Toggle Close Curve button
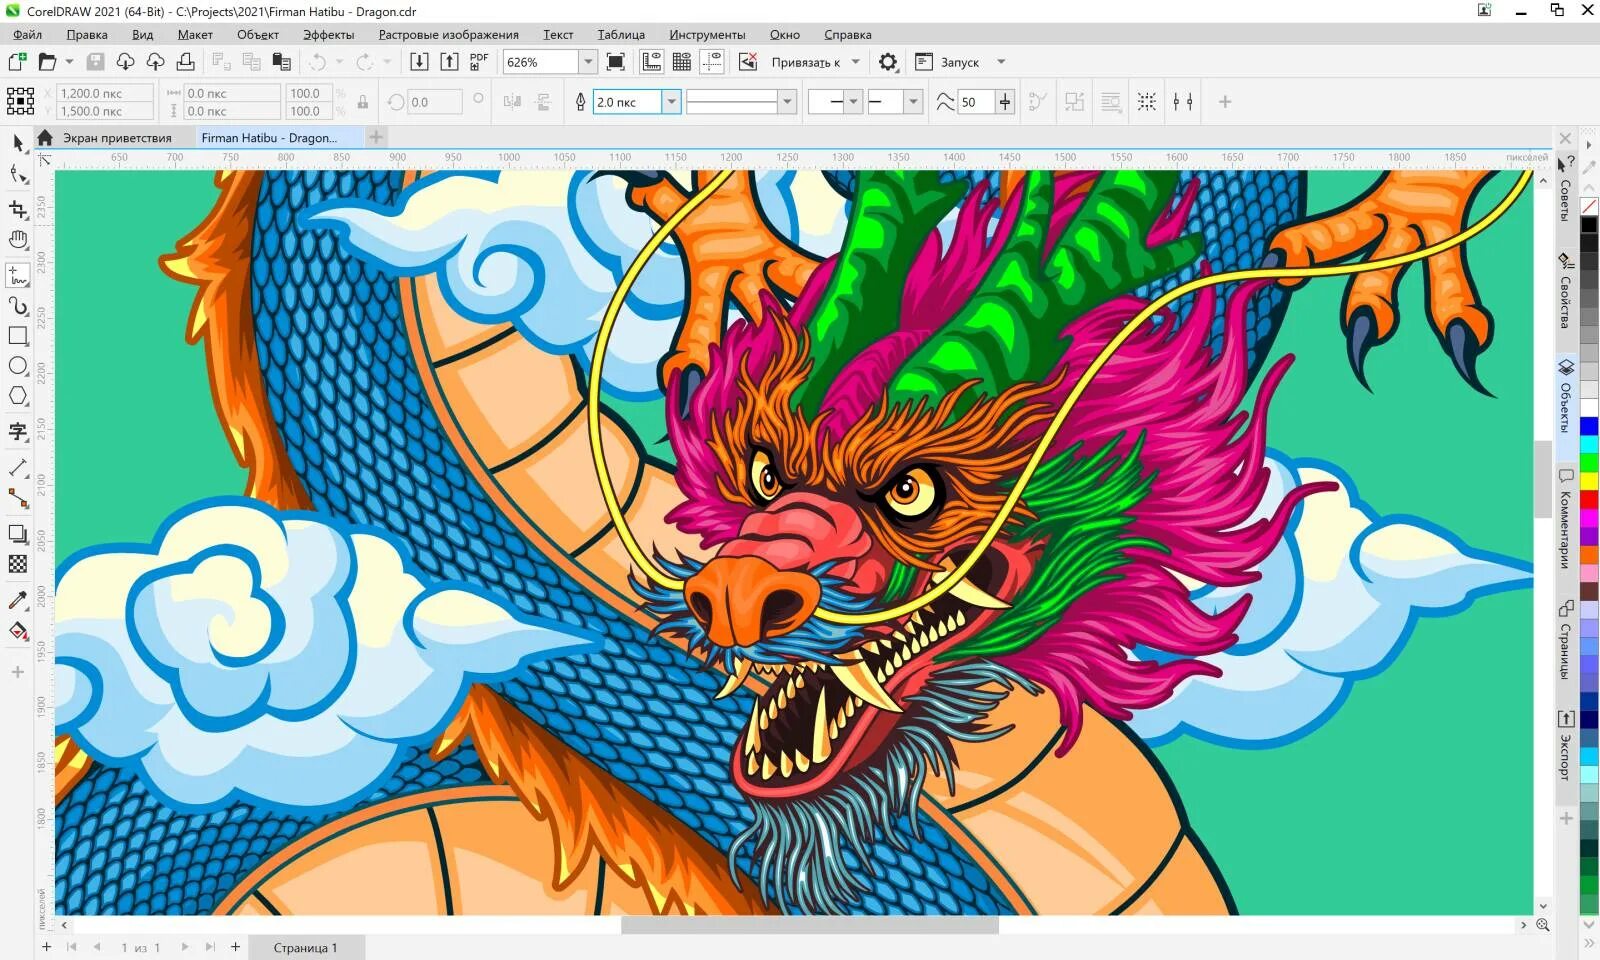This screenshot has width=1600, height=960. [x=1038, y=102]
